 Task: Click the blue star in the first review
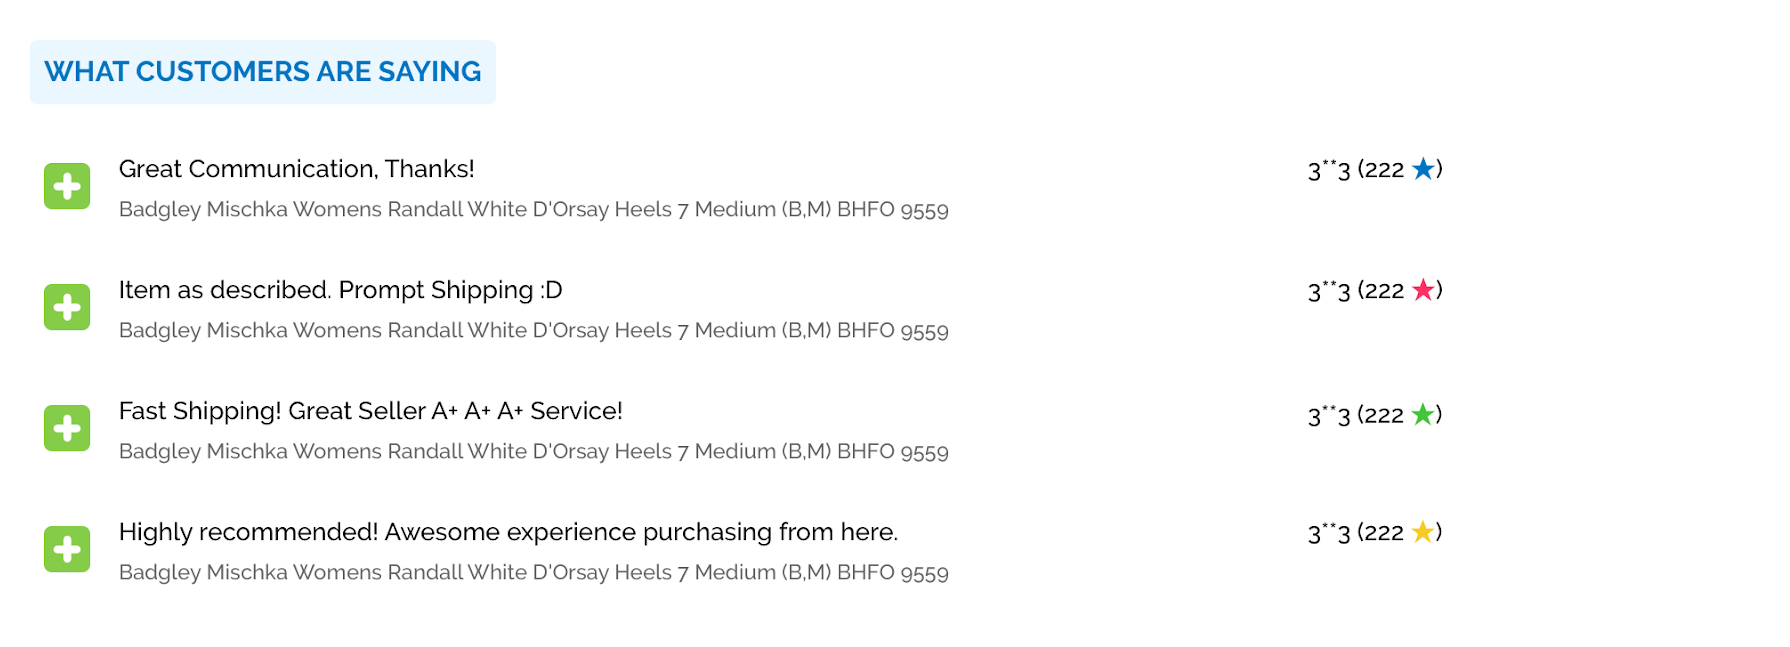click(x=1423, y=169)
